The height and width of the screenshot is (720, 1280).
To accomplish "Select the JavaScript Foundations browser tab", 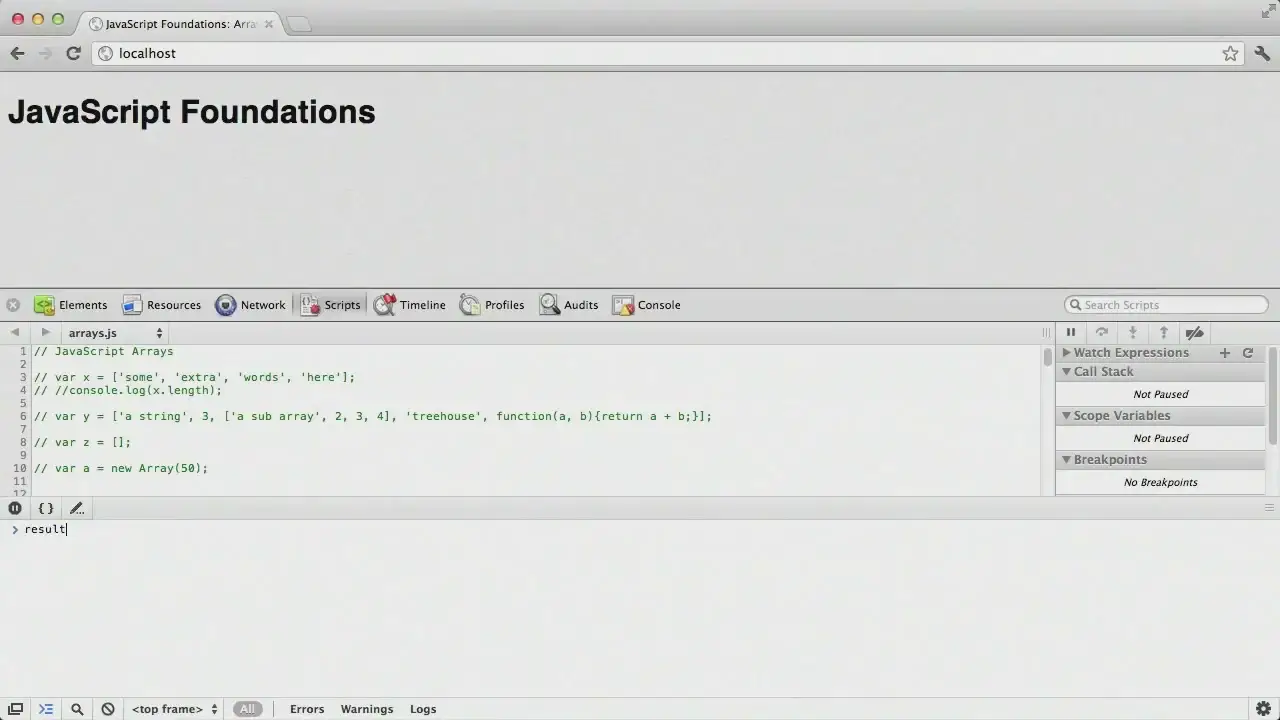I will tap(180, 23).
